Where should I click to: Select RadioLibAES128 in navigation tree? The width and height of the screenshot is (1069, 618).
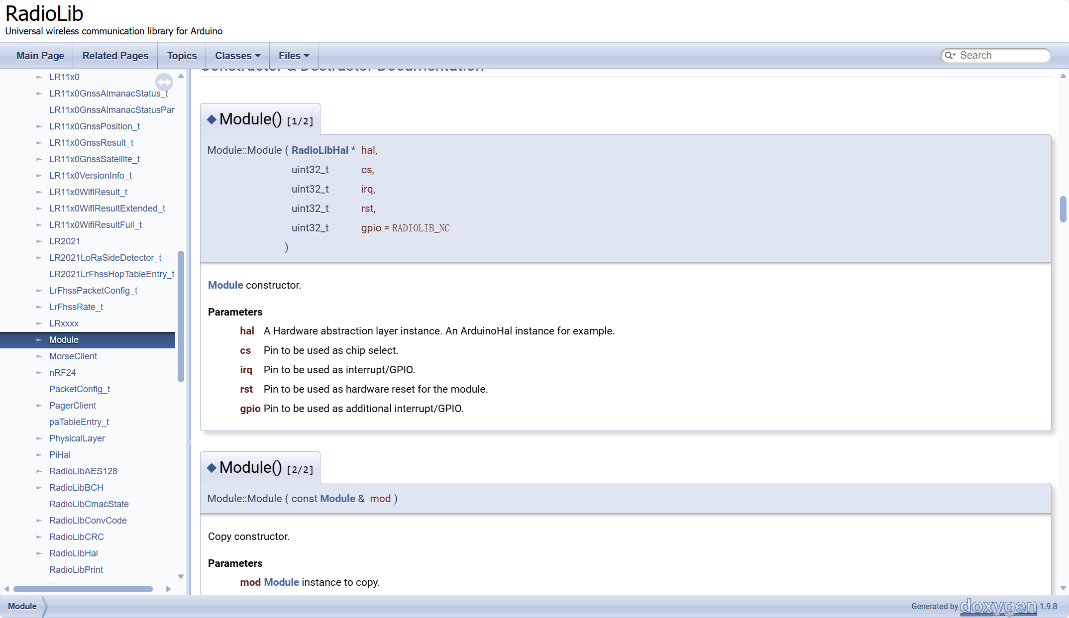(x=83, y=471)
